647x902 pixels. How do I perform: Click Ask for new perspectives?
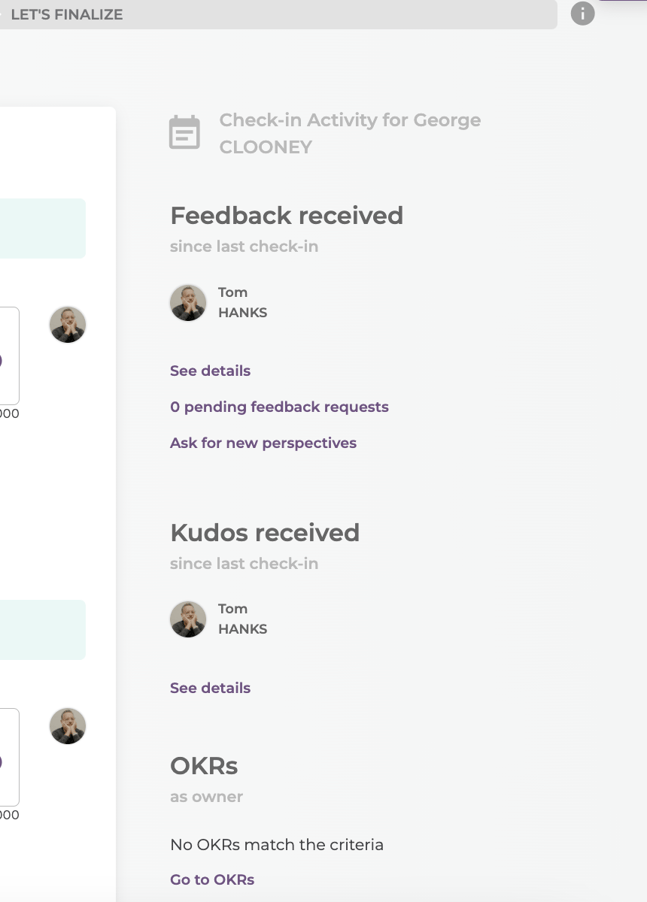263,443
